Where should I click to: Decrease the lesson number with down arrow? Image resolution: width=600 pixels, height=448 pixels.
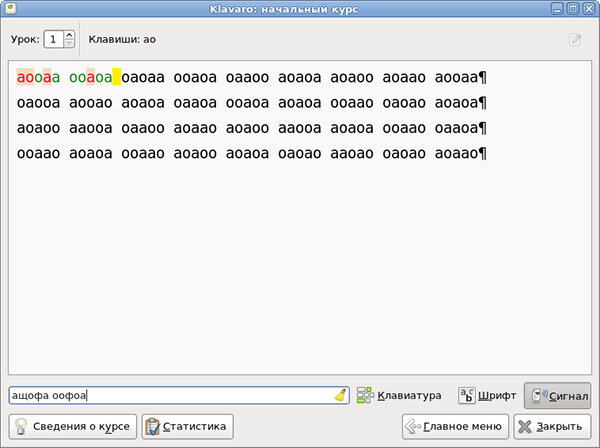point(69,43)
